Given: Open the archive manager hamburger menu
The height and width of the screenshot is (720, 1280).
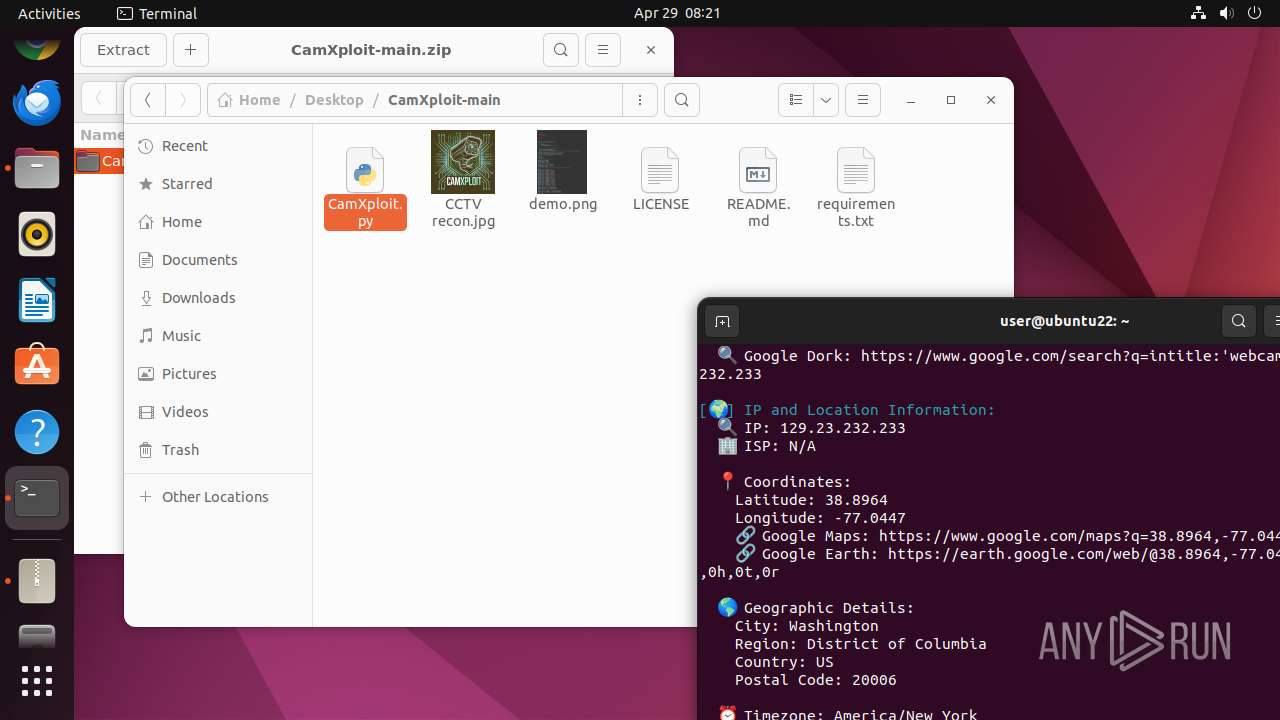Looking at the screenshot, I should (602, 50).
